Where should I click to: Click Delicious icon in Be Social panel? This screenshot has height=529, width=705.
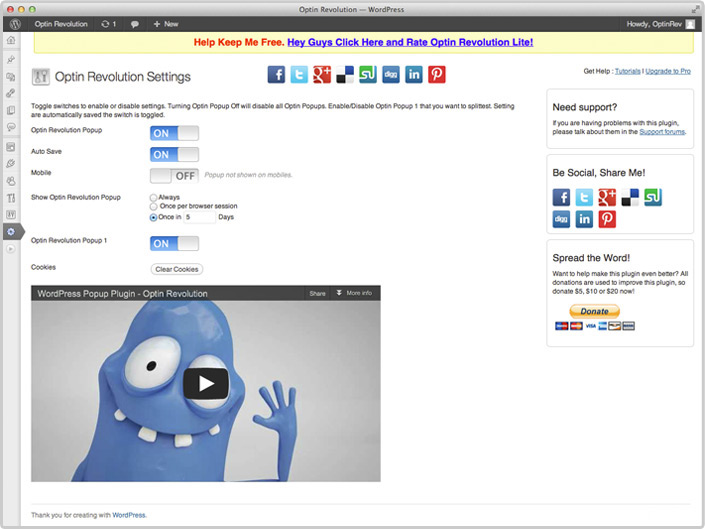pos(630,197)
